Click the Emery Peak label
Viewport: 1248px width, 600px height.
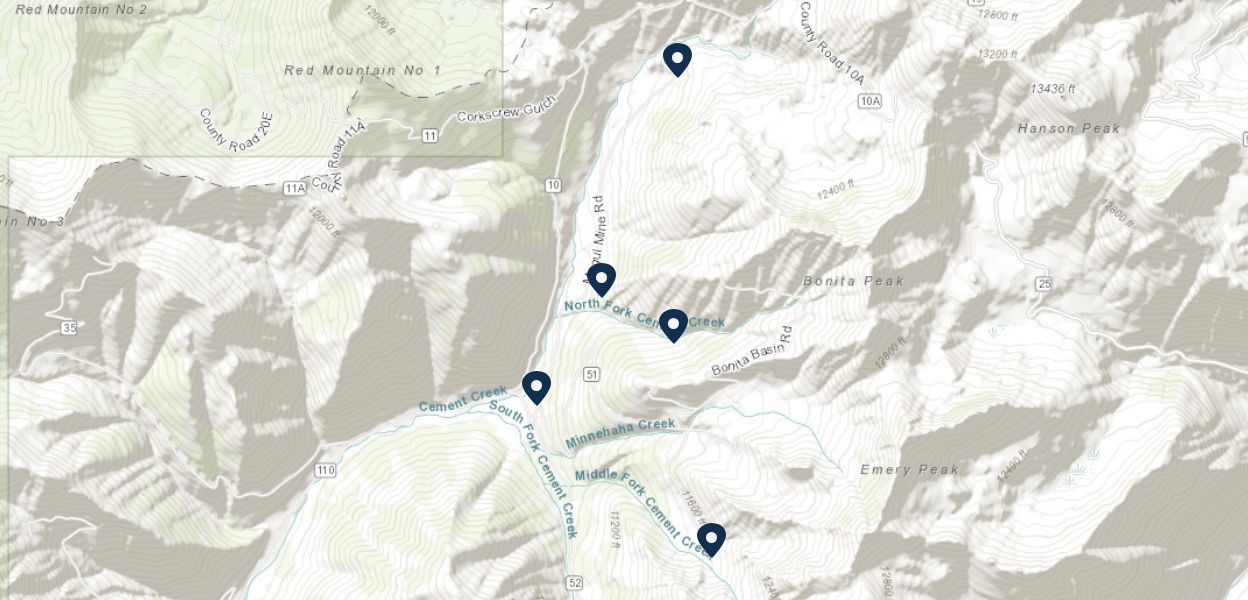click(910, 469)
